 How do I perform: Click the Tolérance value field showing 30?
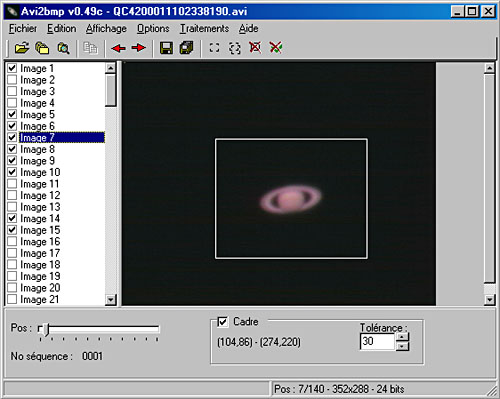coord(378,342)
